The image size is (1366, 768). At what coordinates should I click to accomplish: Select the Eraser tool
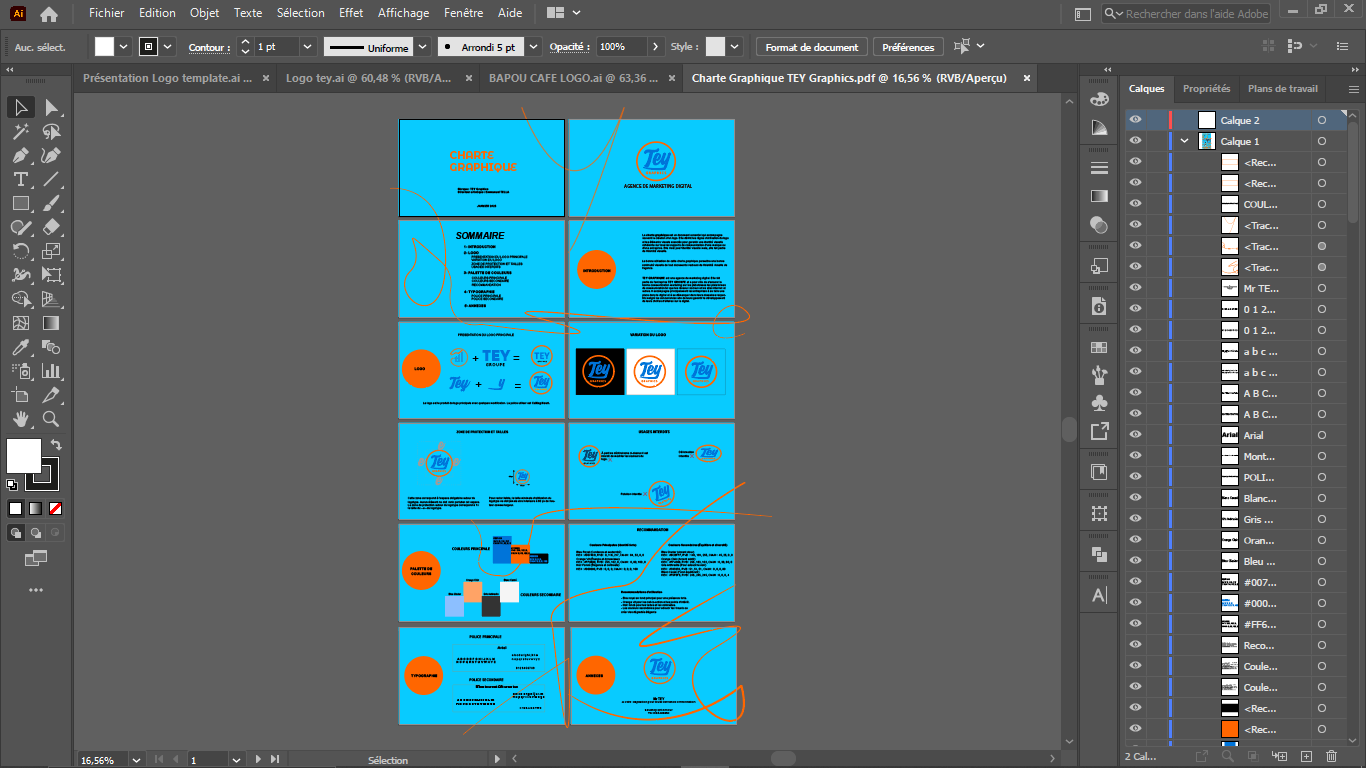(x=51, y=227)
